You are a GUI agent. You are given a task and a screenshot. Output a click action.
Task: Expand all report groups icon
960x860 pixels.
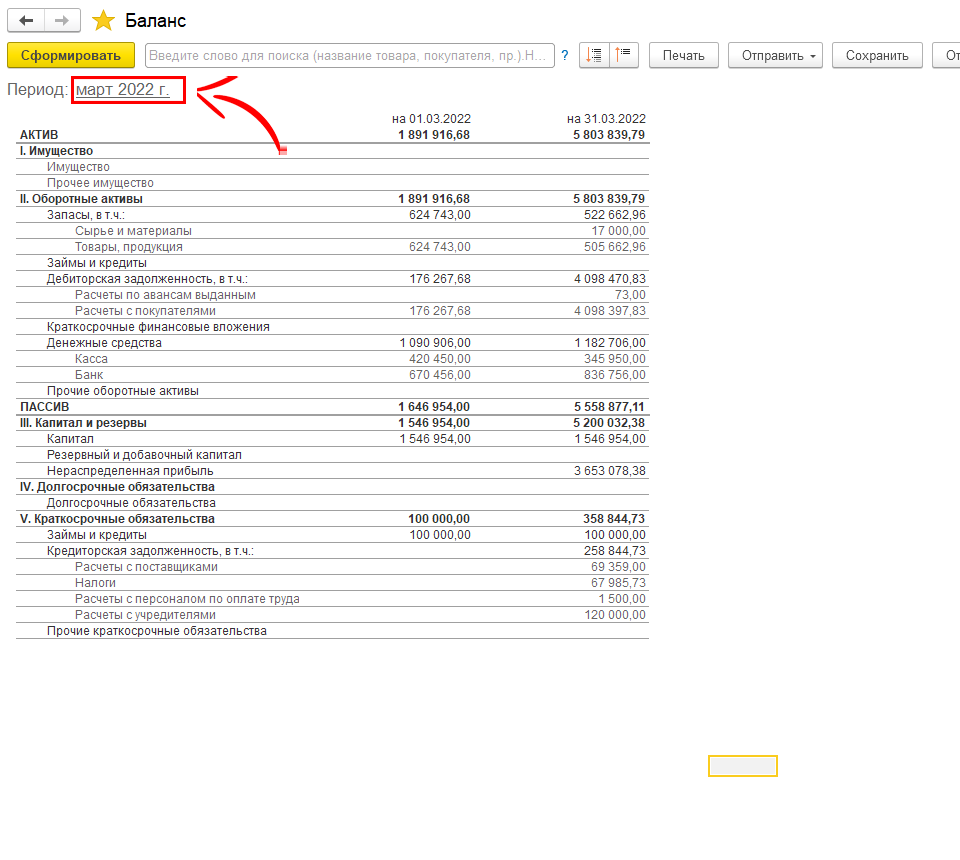tap(594, 56)
